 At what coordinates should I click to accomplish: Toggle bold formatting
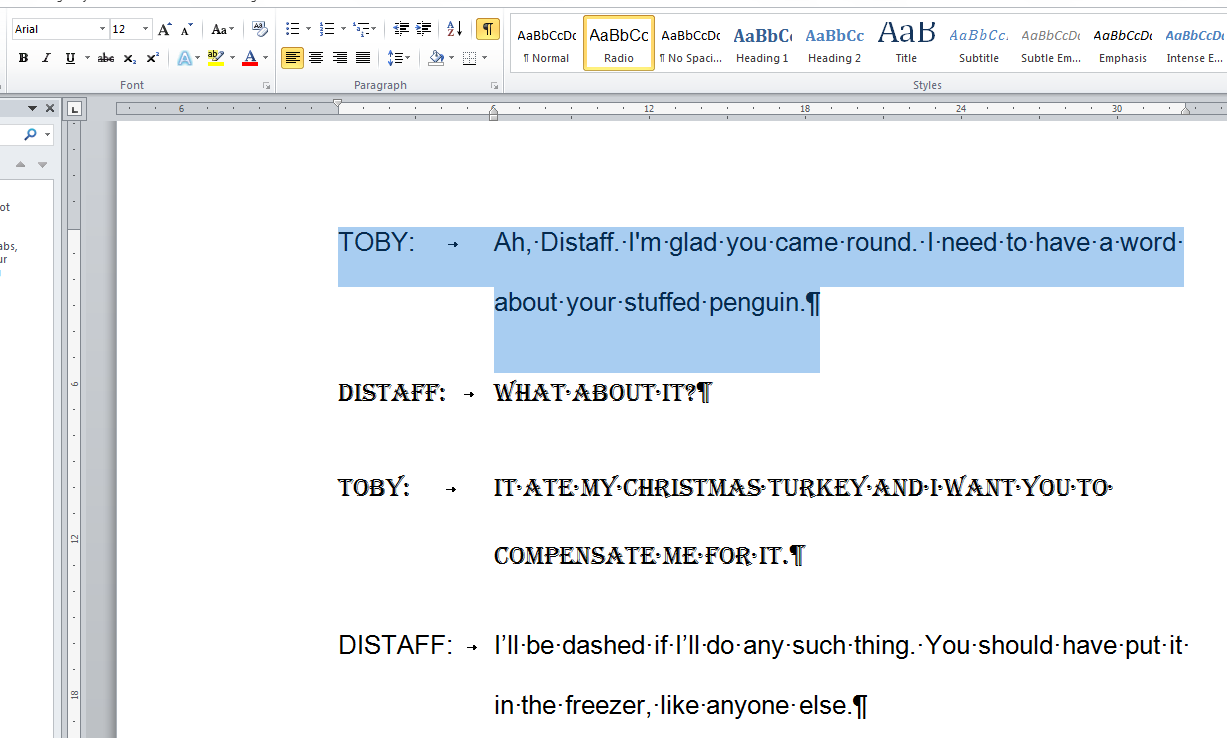point(23,57)
